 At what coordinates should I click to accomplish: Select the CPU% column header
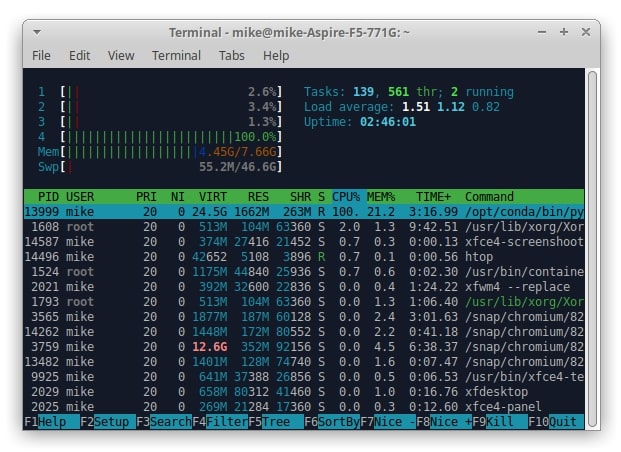pyautogui.click(x=346, y=197)
